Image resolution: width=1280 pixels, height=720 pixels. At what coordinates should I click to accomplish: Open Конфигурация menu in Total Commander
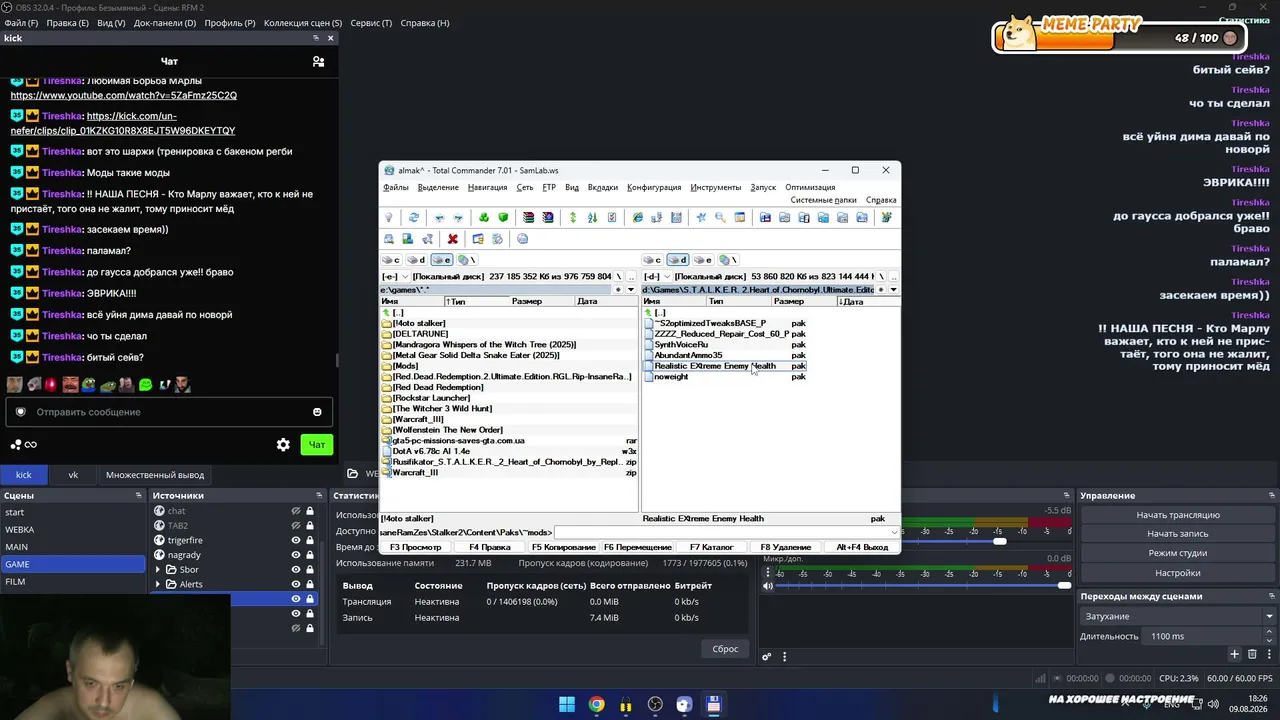click(654, 187)
